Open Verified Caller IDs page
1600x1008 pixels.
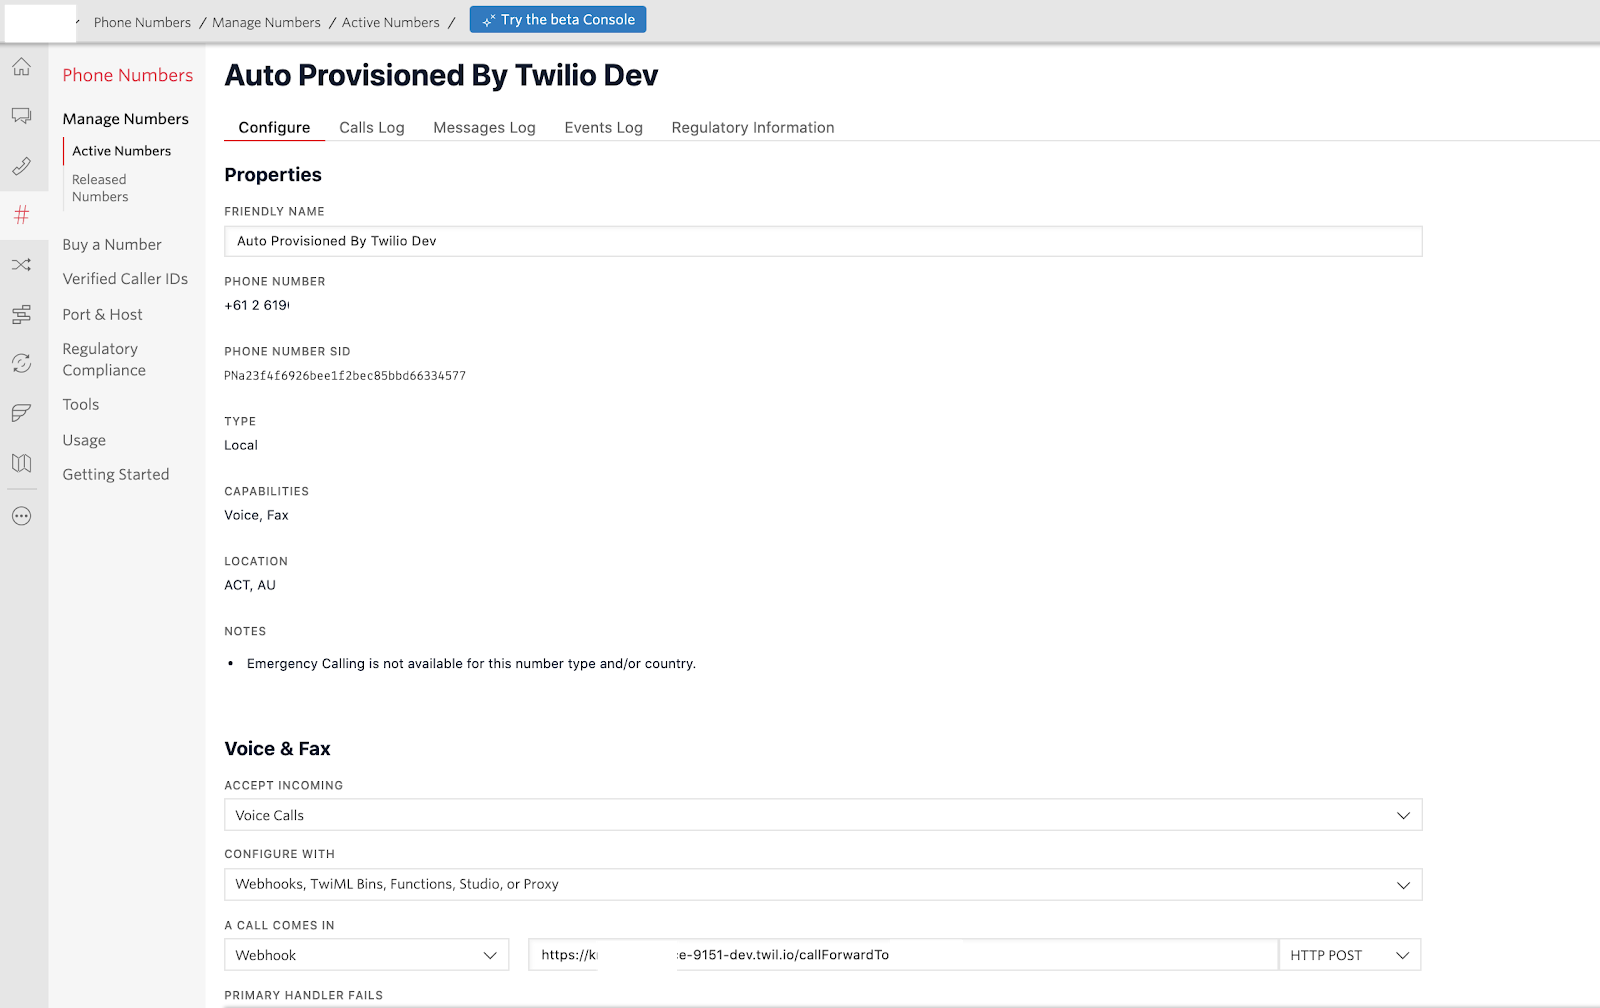click(x=125, y=279)
